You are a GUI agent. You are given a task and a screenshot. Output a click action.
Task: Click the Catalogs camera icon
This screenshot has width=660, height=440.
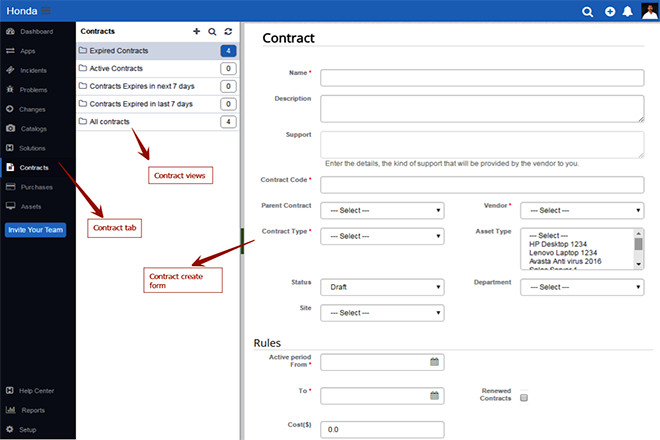pos(11,128)
